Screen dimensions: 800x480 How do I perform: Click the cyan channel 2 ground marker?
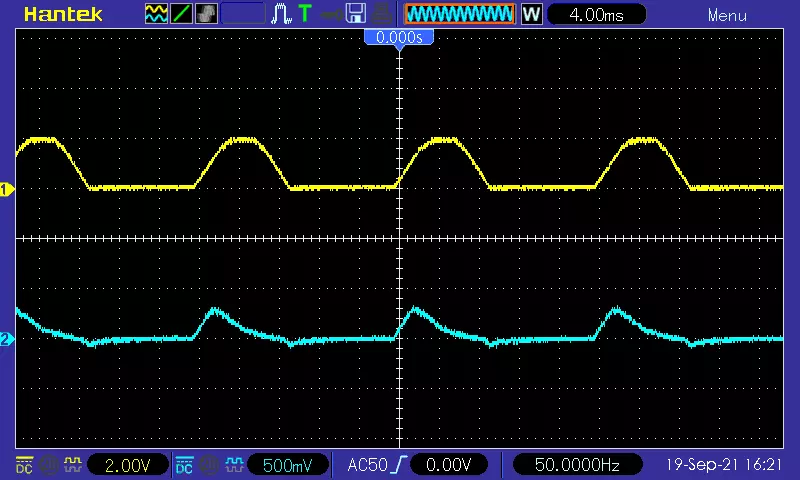pos(6,339)
